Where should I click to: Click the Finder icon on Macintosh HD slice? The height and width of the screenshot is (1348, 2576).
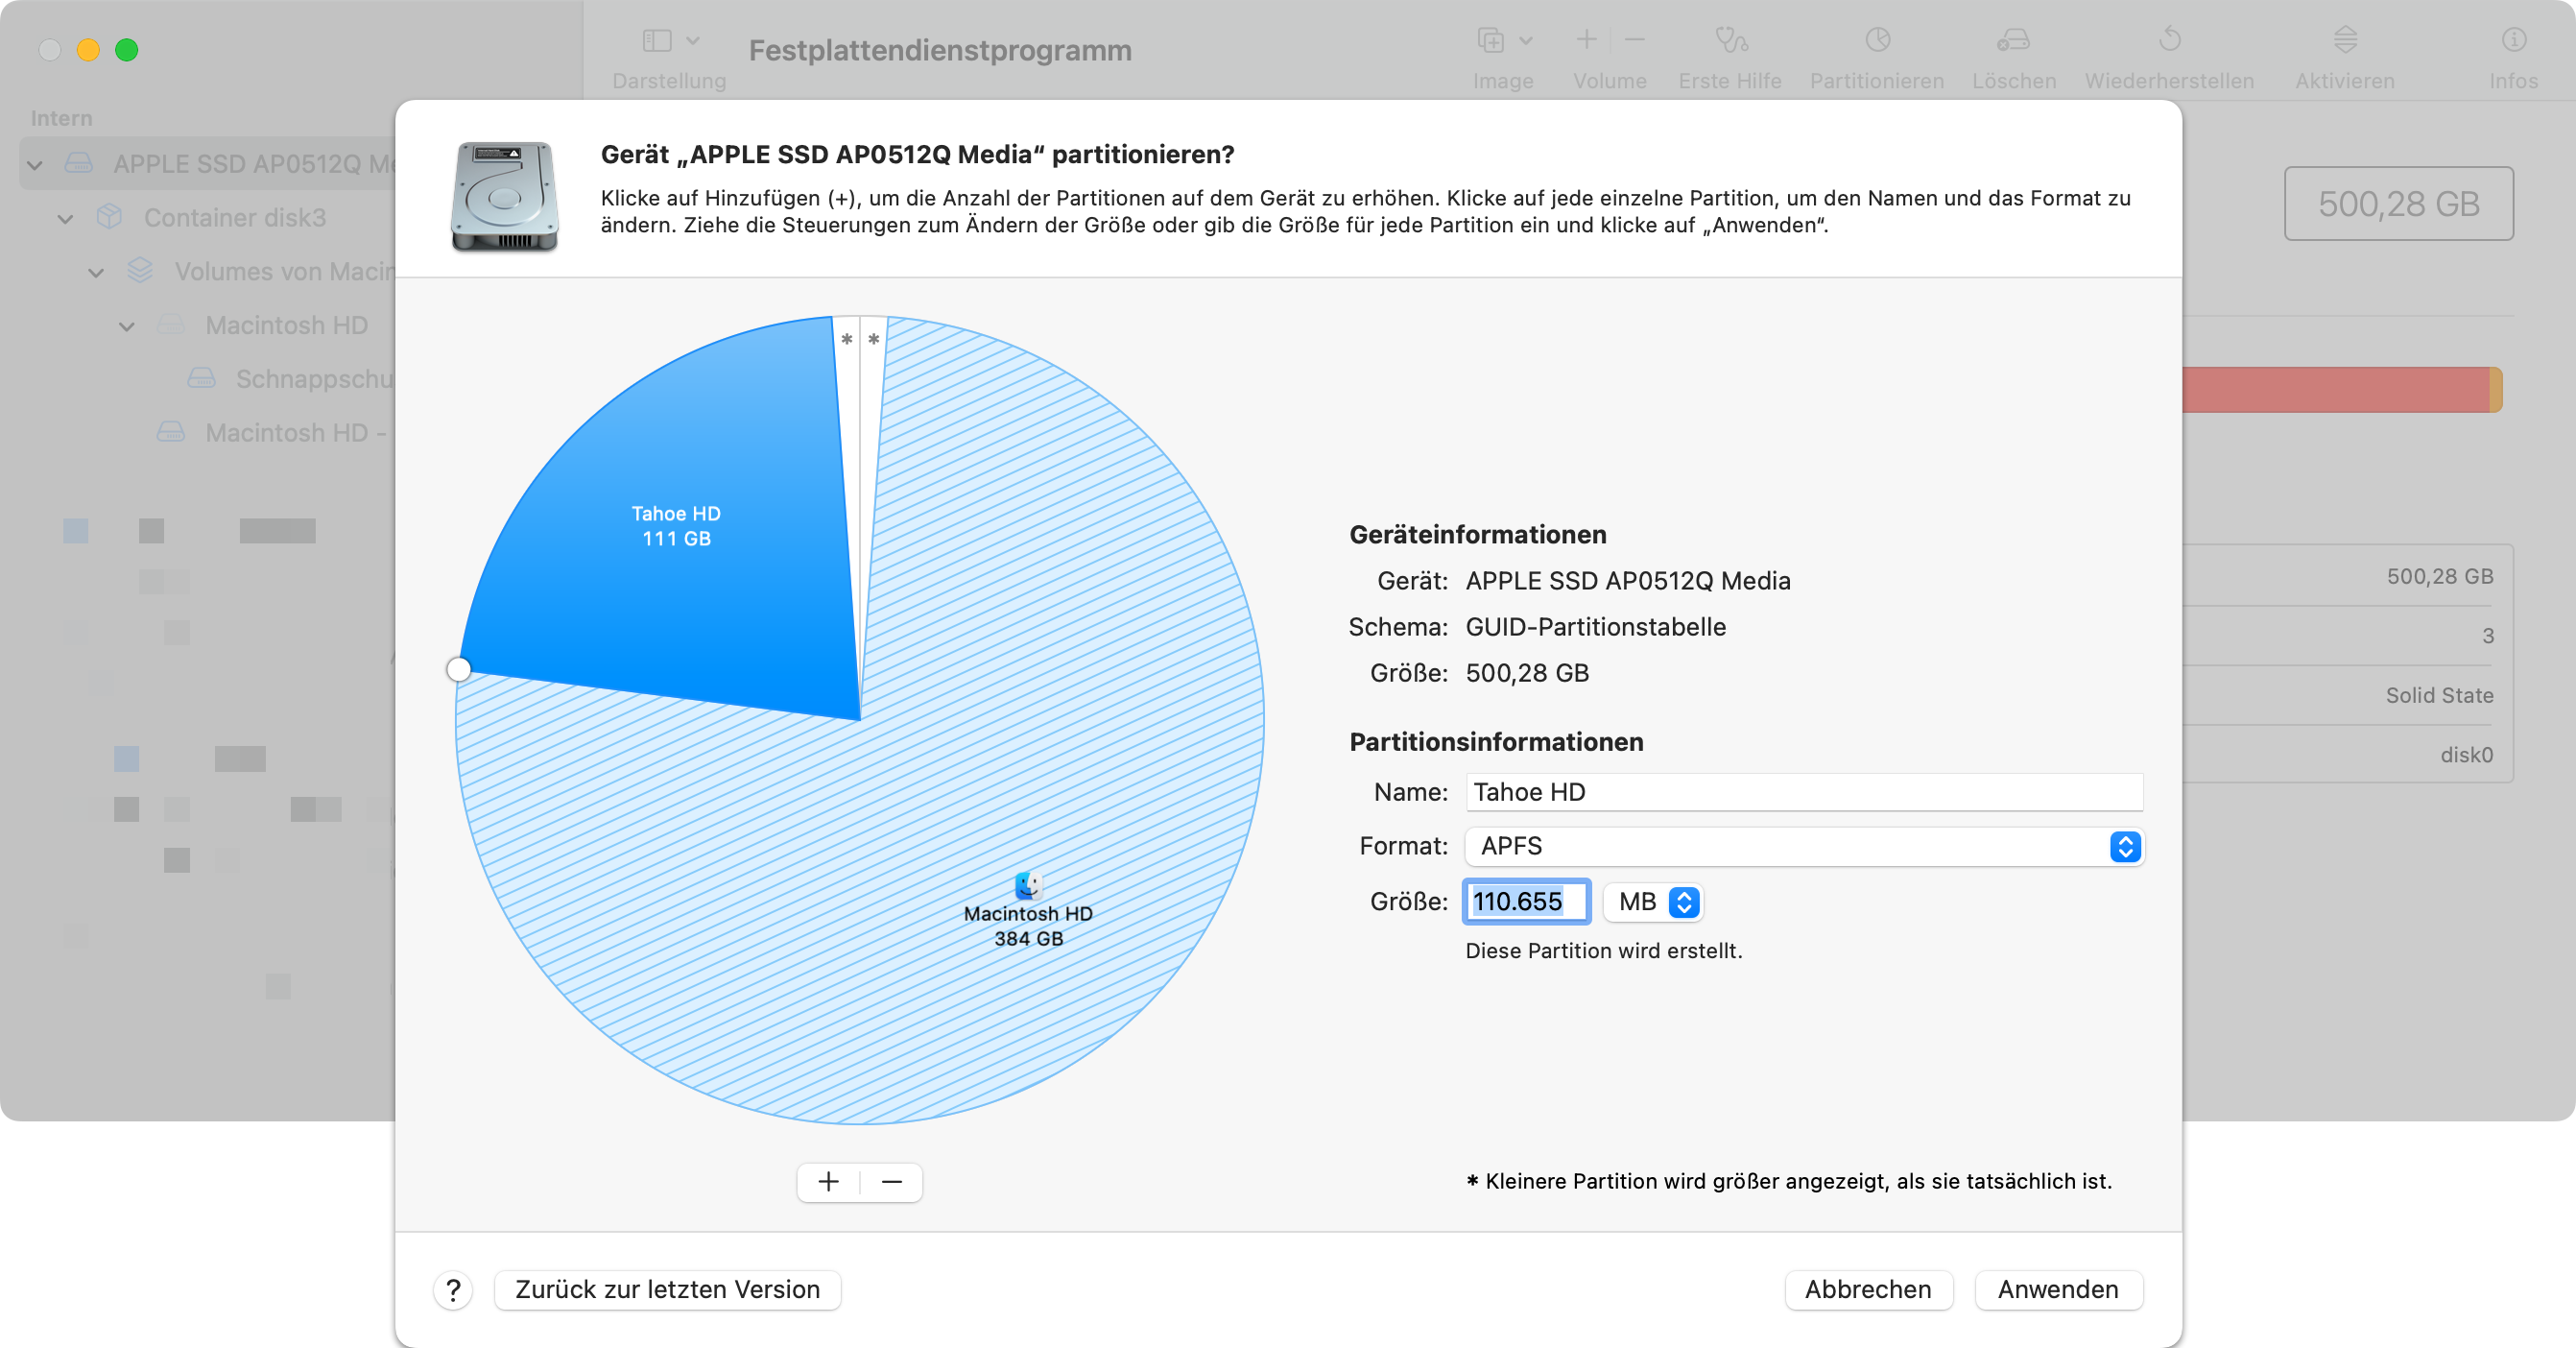coord(1028,885)
